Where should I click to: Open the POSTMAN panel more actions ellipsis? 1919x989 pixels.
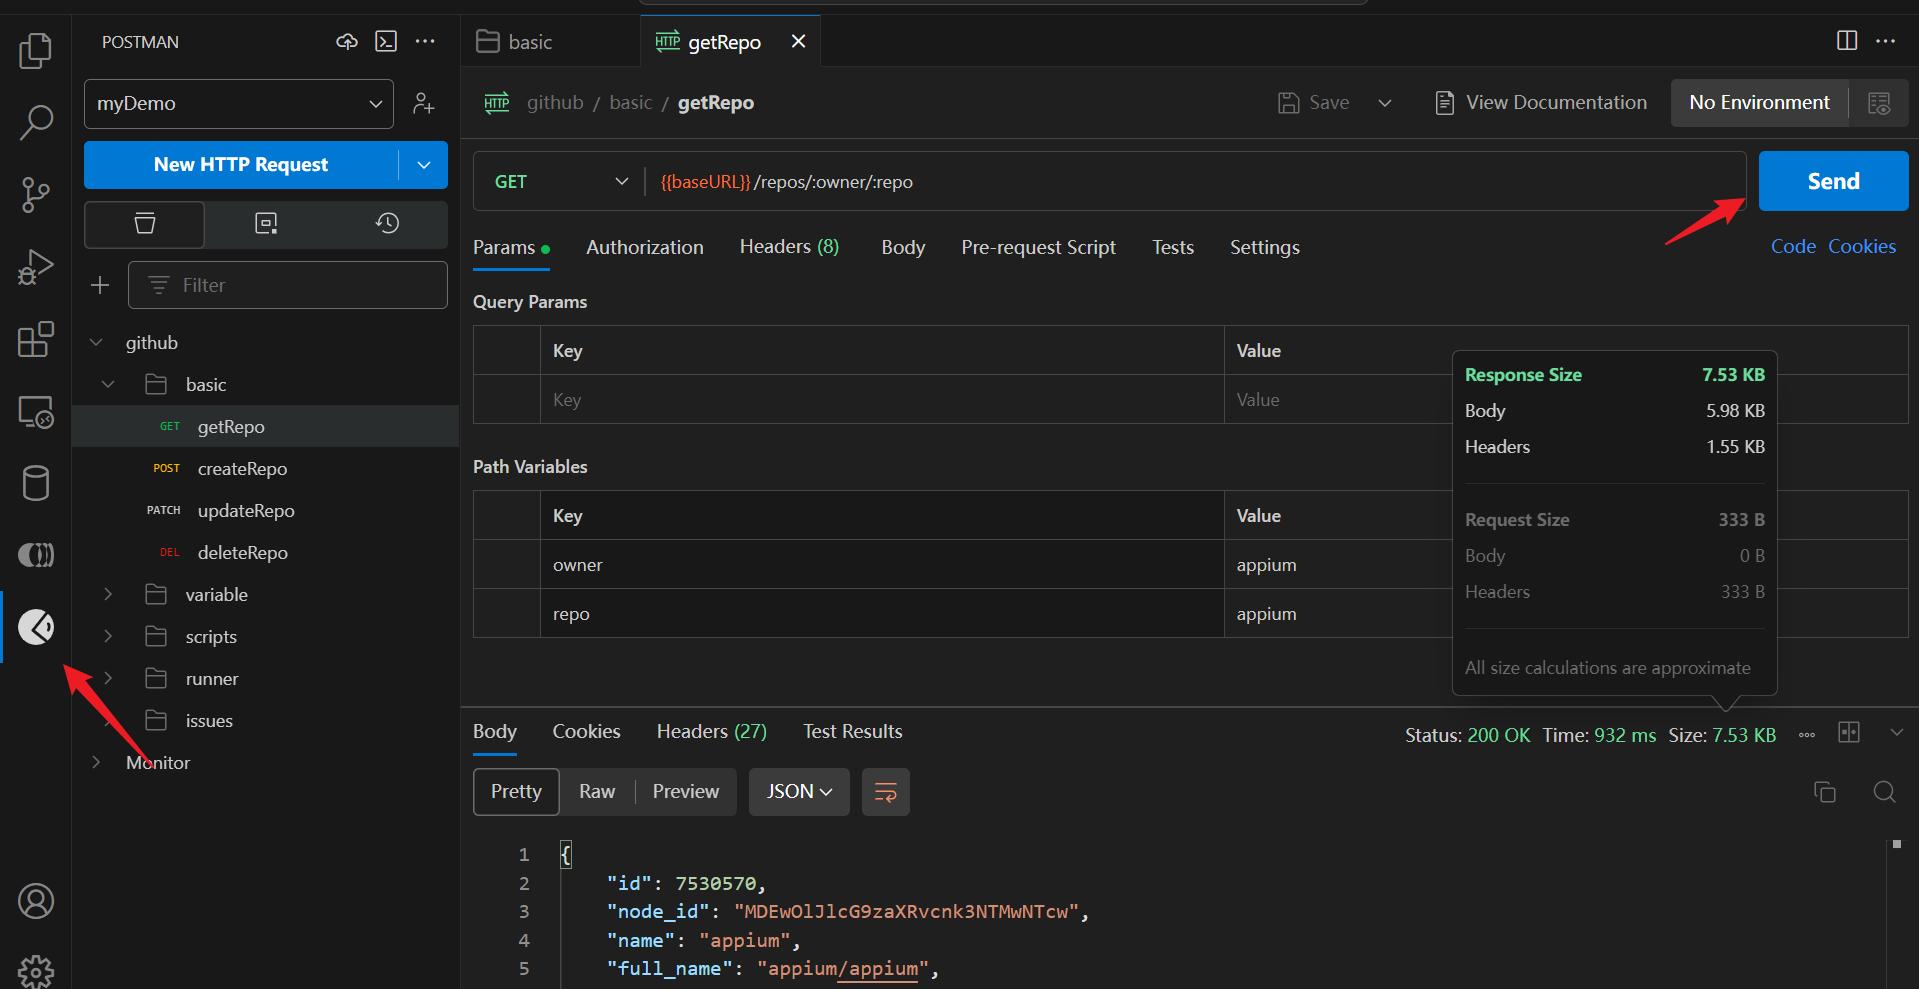[425, 42]
